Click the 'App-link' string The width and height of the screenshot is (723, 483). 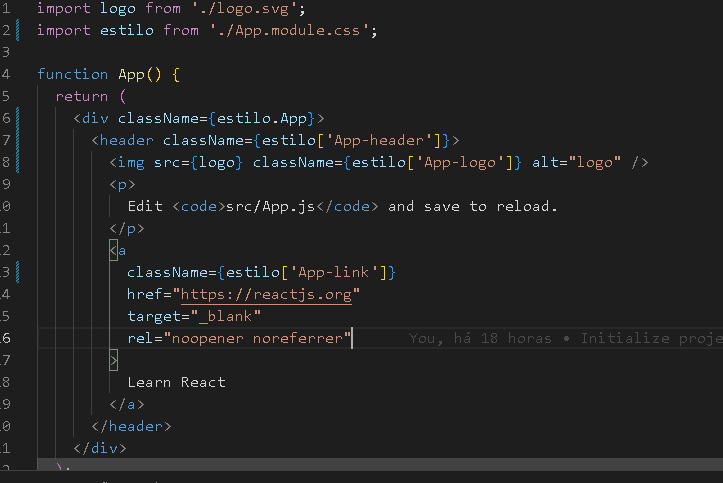click(334, 272)
